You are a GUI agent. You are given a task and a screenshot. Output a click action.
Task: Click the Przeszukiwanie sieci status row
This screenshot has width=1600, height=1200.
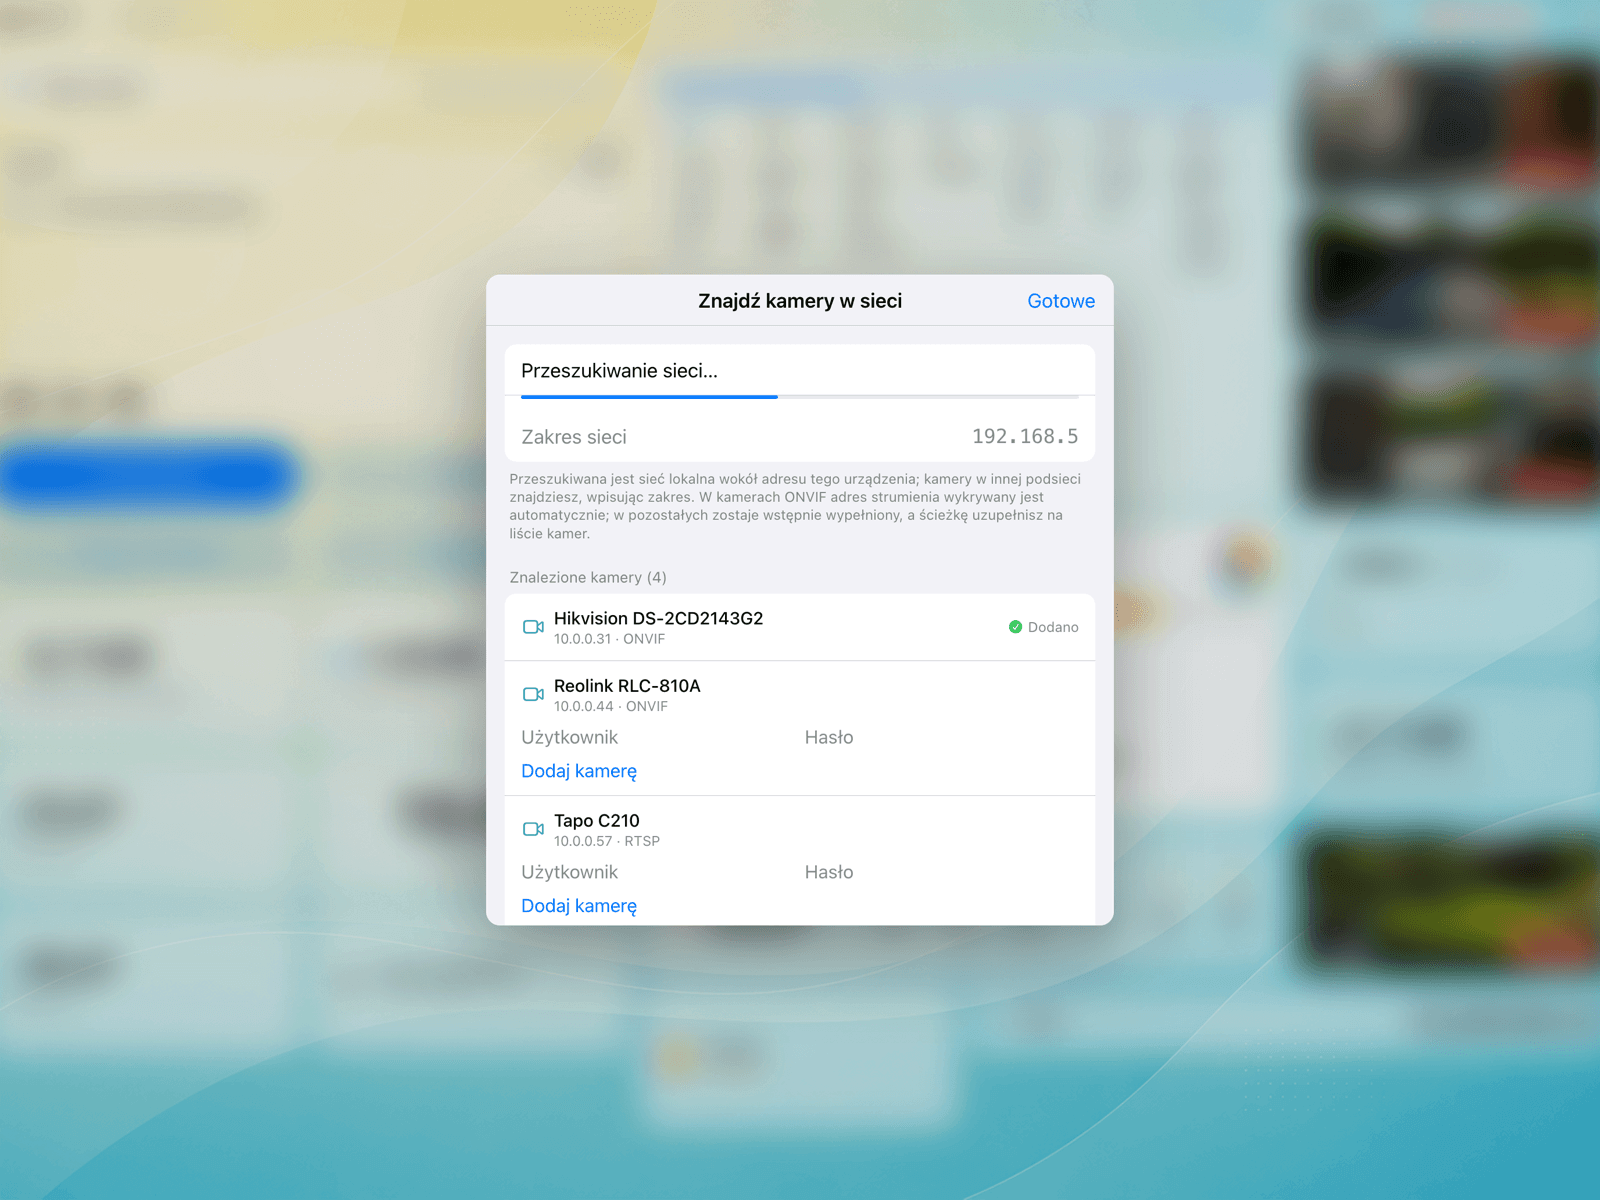coord(800,371)
